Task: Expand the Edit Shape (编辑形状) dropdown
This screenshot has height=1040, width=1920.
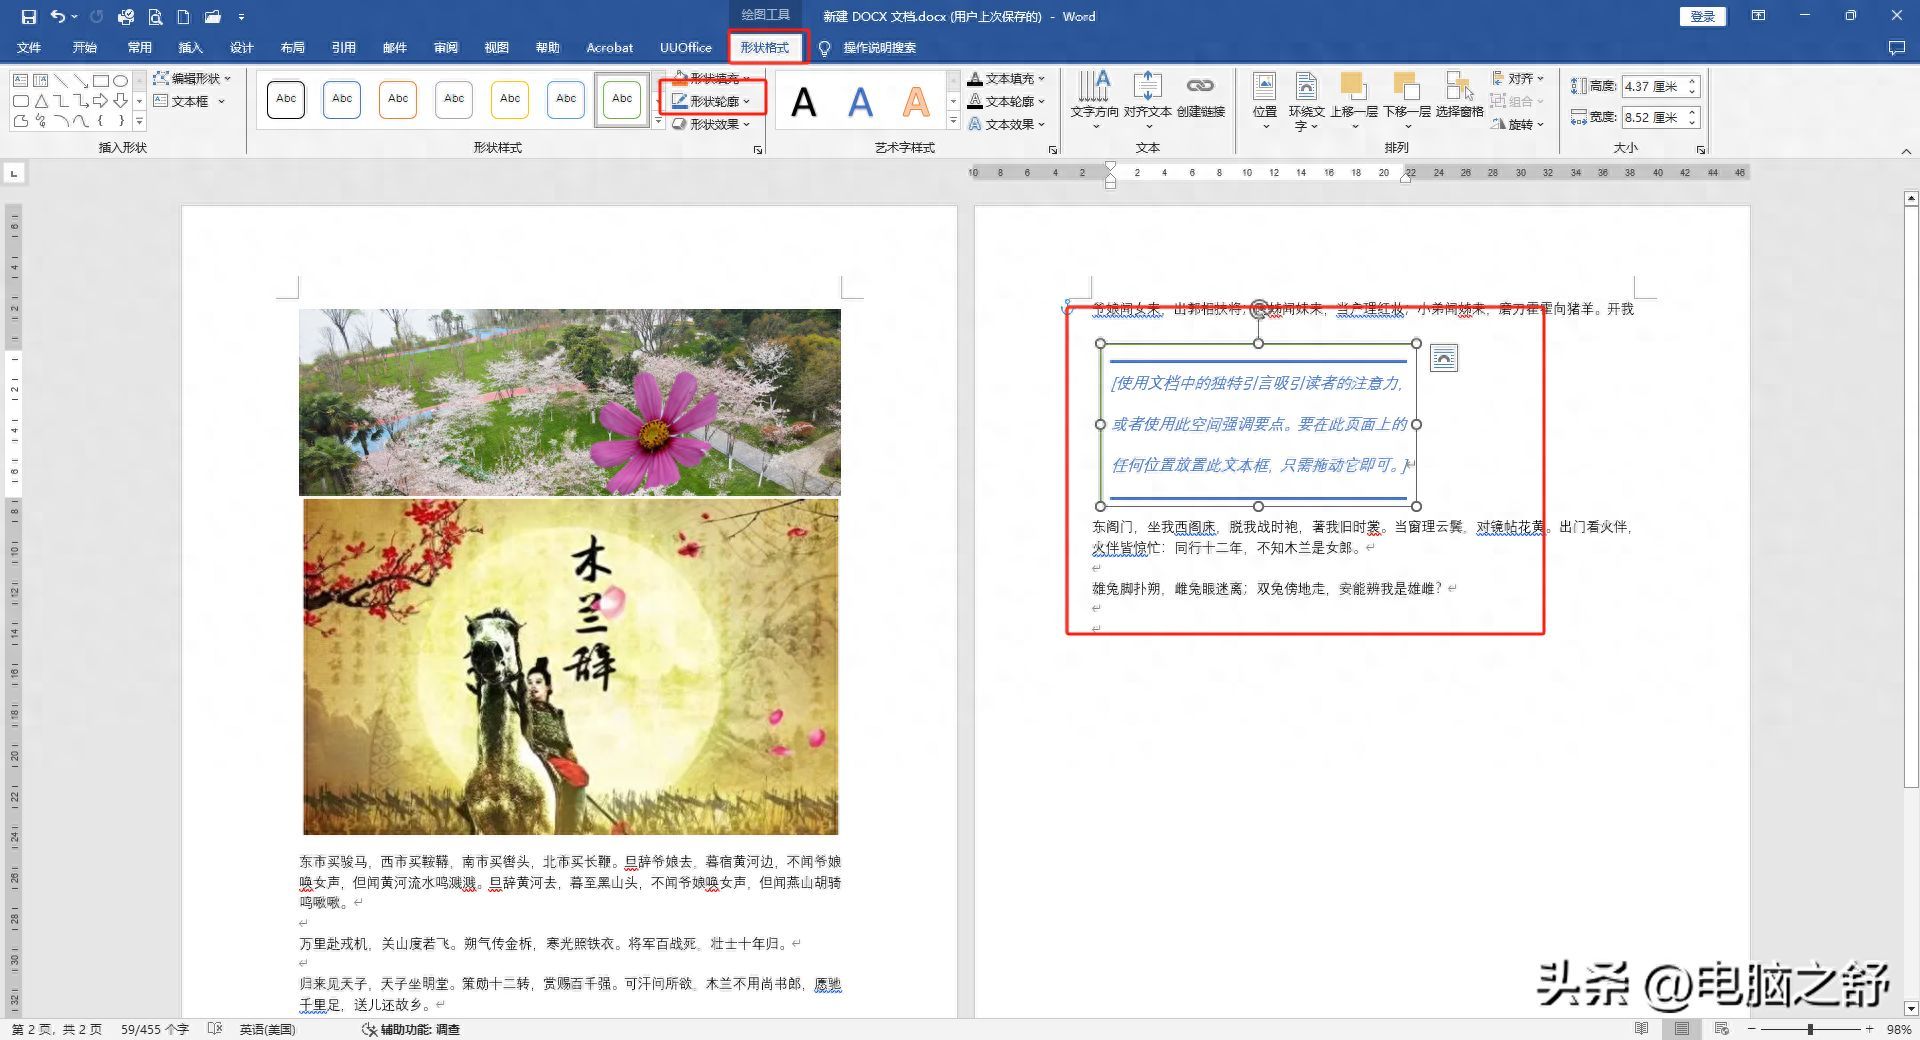Action: pyautogui.click(x=191, y=78)
